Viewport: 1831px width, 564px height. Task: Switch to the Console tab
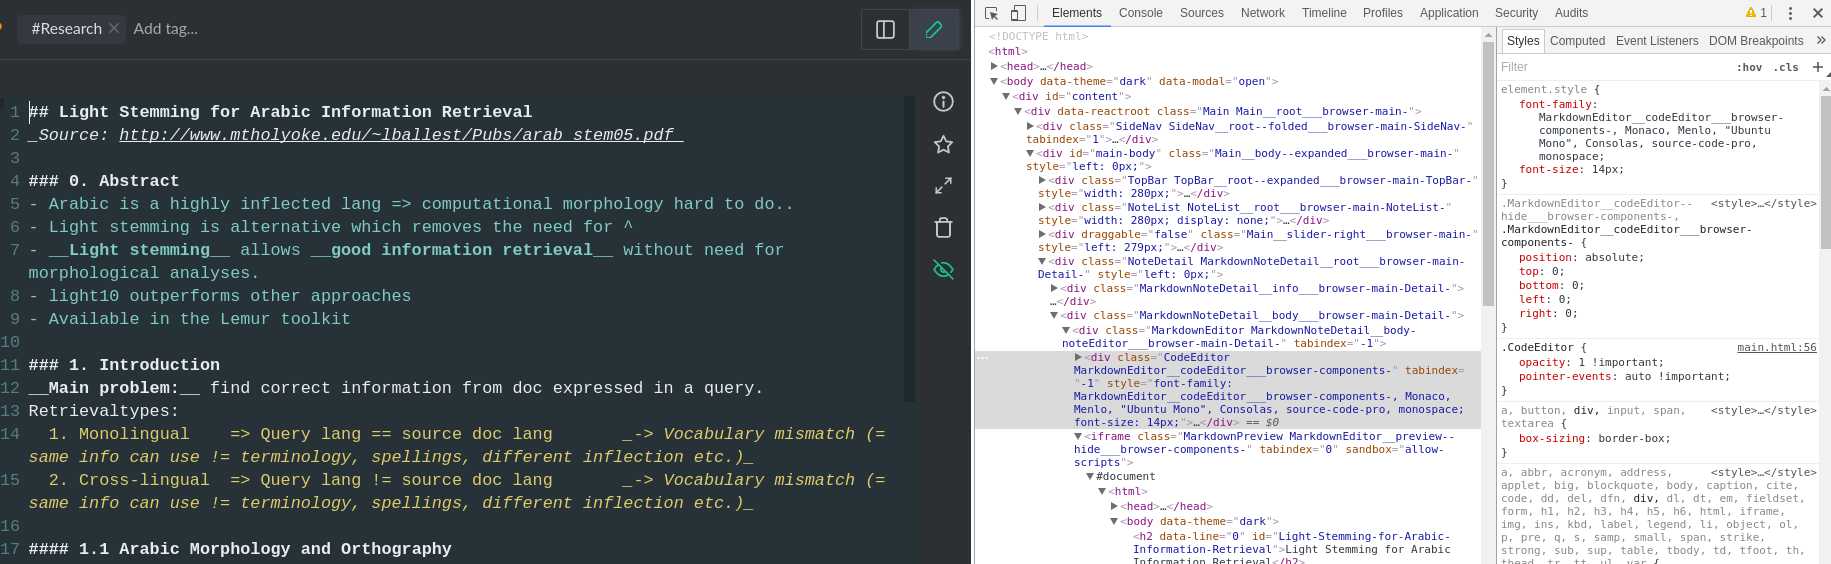[x=1140, y=13]
